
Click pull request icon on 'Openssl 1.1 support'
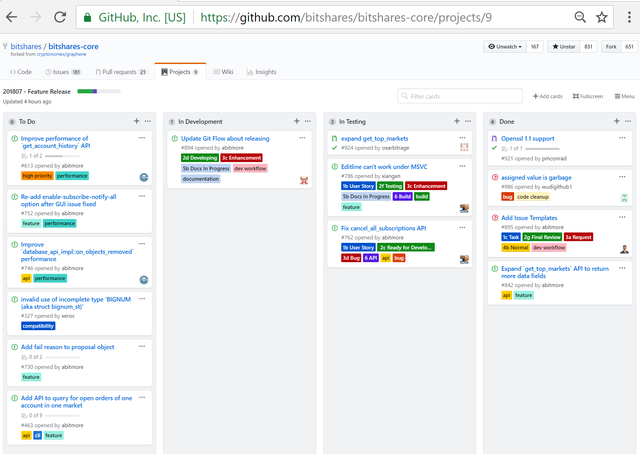point(494,138)
